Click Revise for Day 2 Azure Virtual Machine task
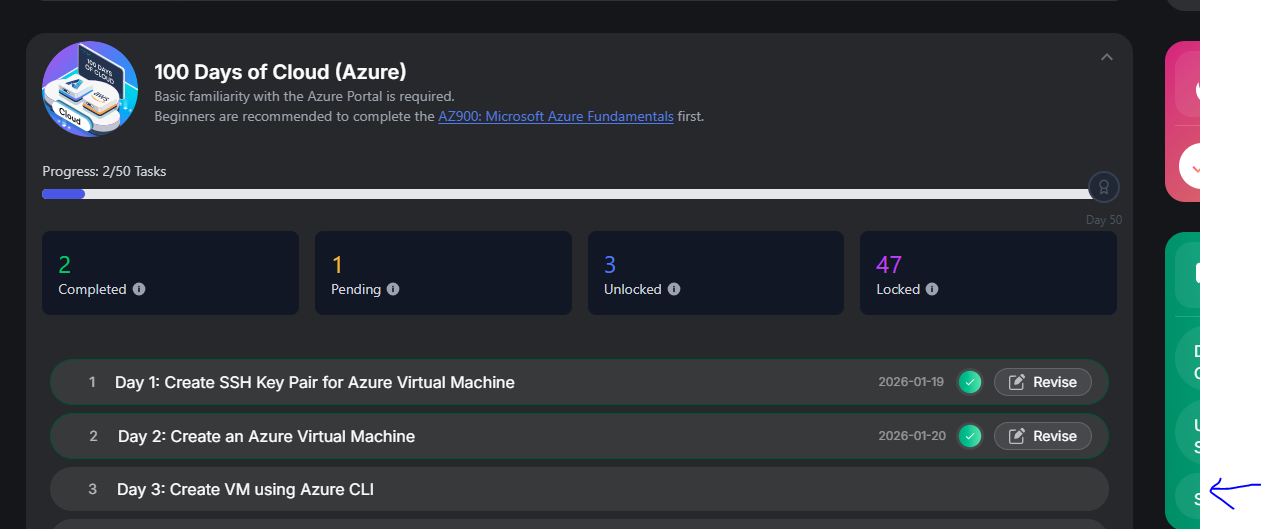The width and height of the screenshot is (1261, 529). (x=1043, y=436)
